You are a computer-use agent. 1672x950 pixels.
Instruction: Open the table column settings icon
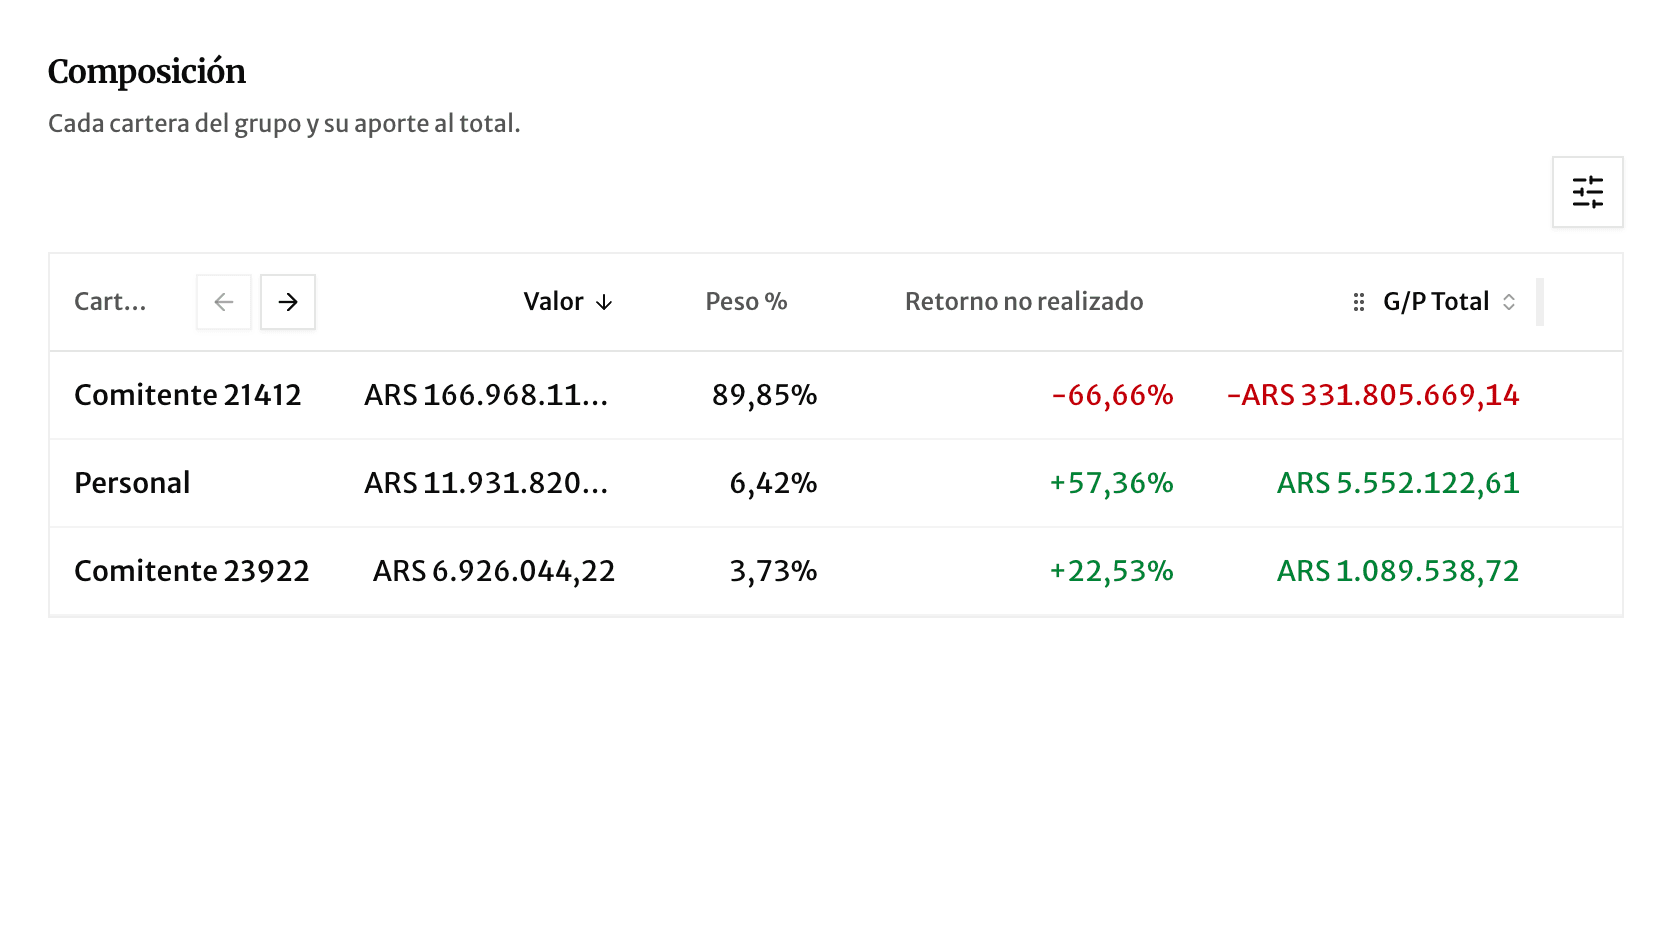coord(1587,192)
